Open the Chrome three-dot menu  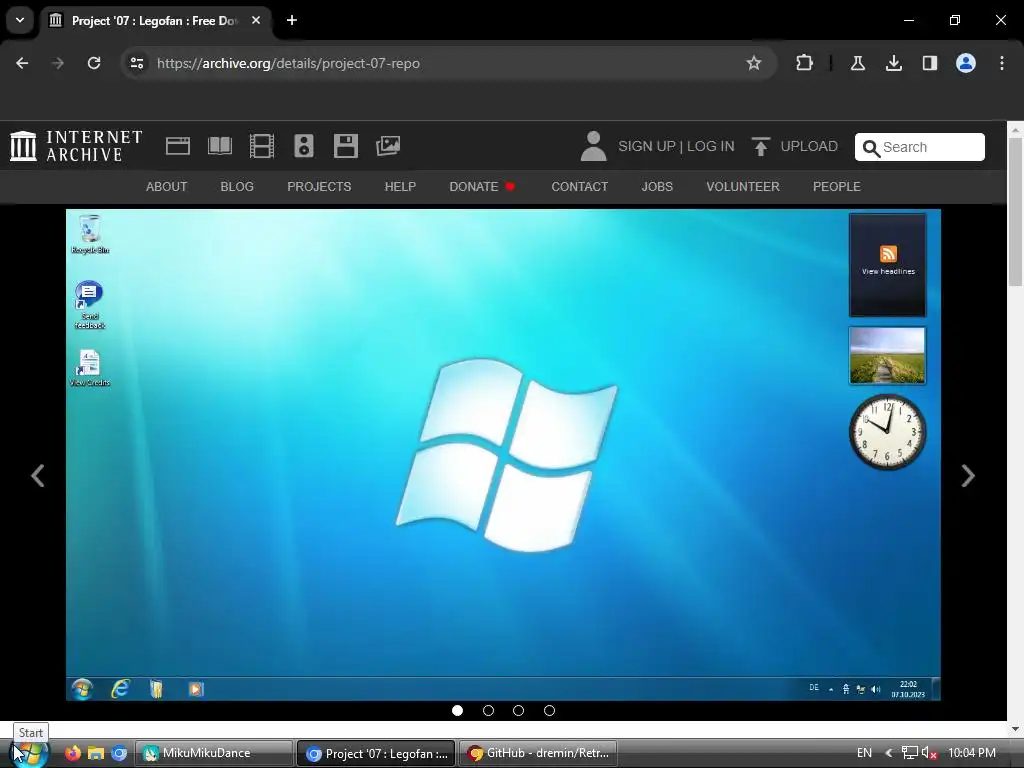(1001, 63)
